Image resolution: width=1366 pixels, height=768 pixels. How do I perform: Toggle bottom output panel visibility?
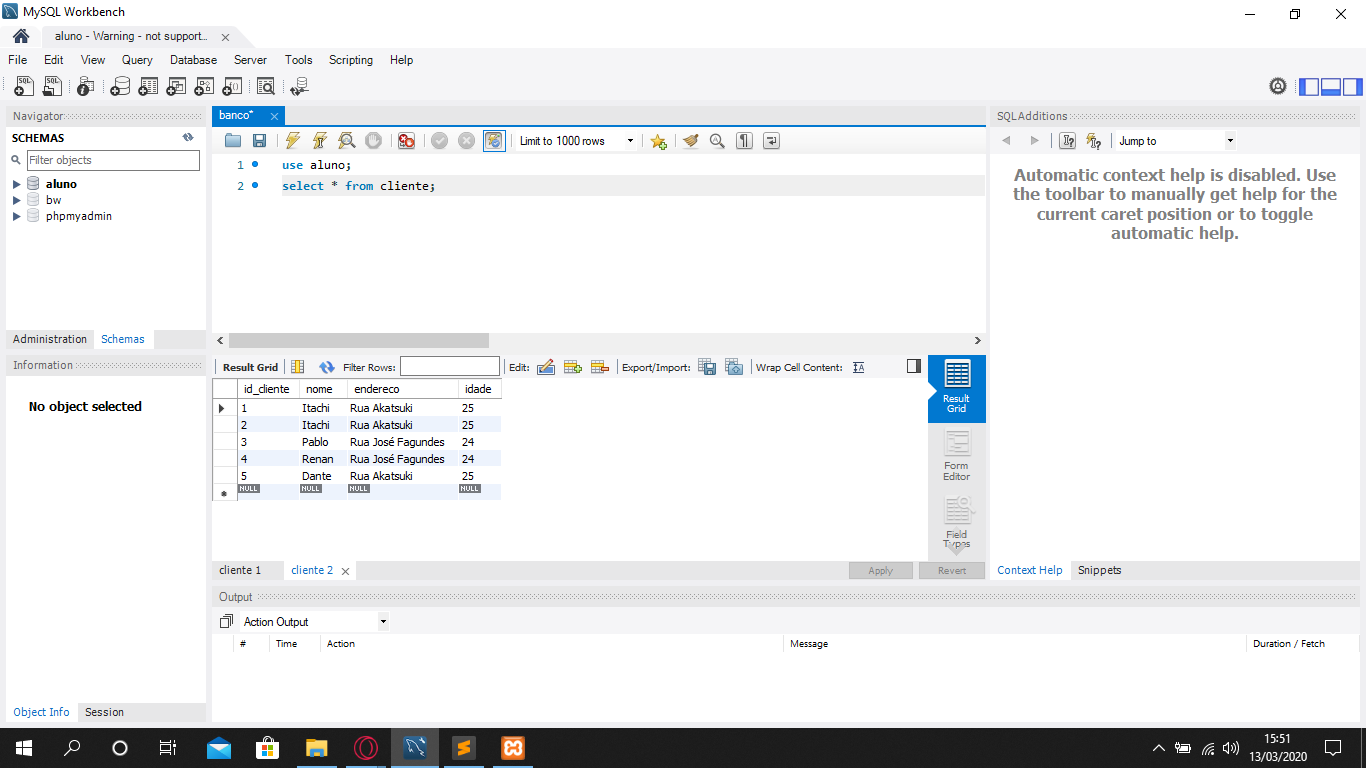(1331, 86)
